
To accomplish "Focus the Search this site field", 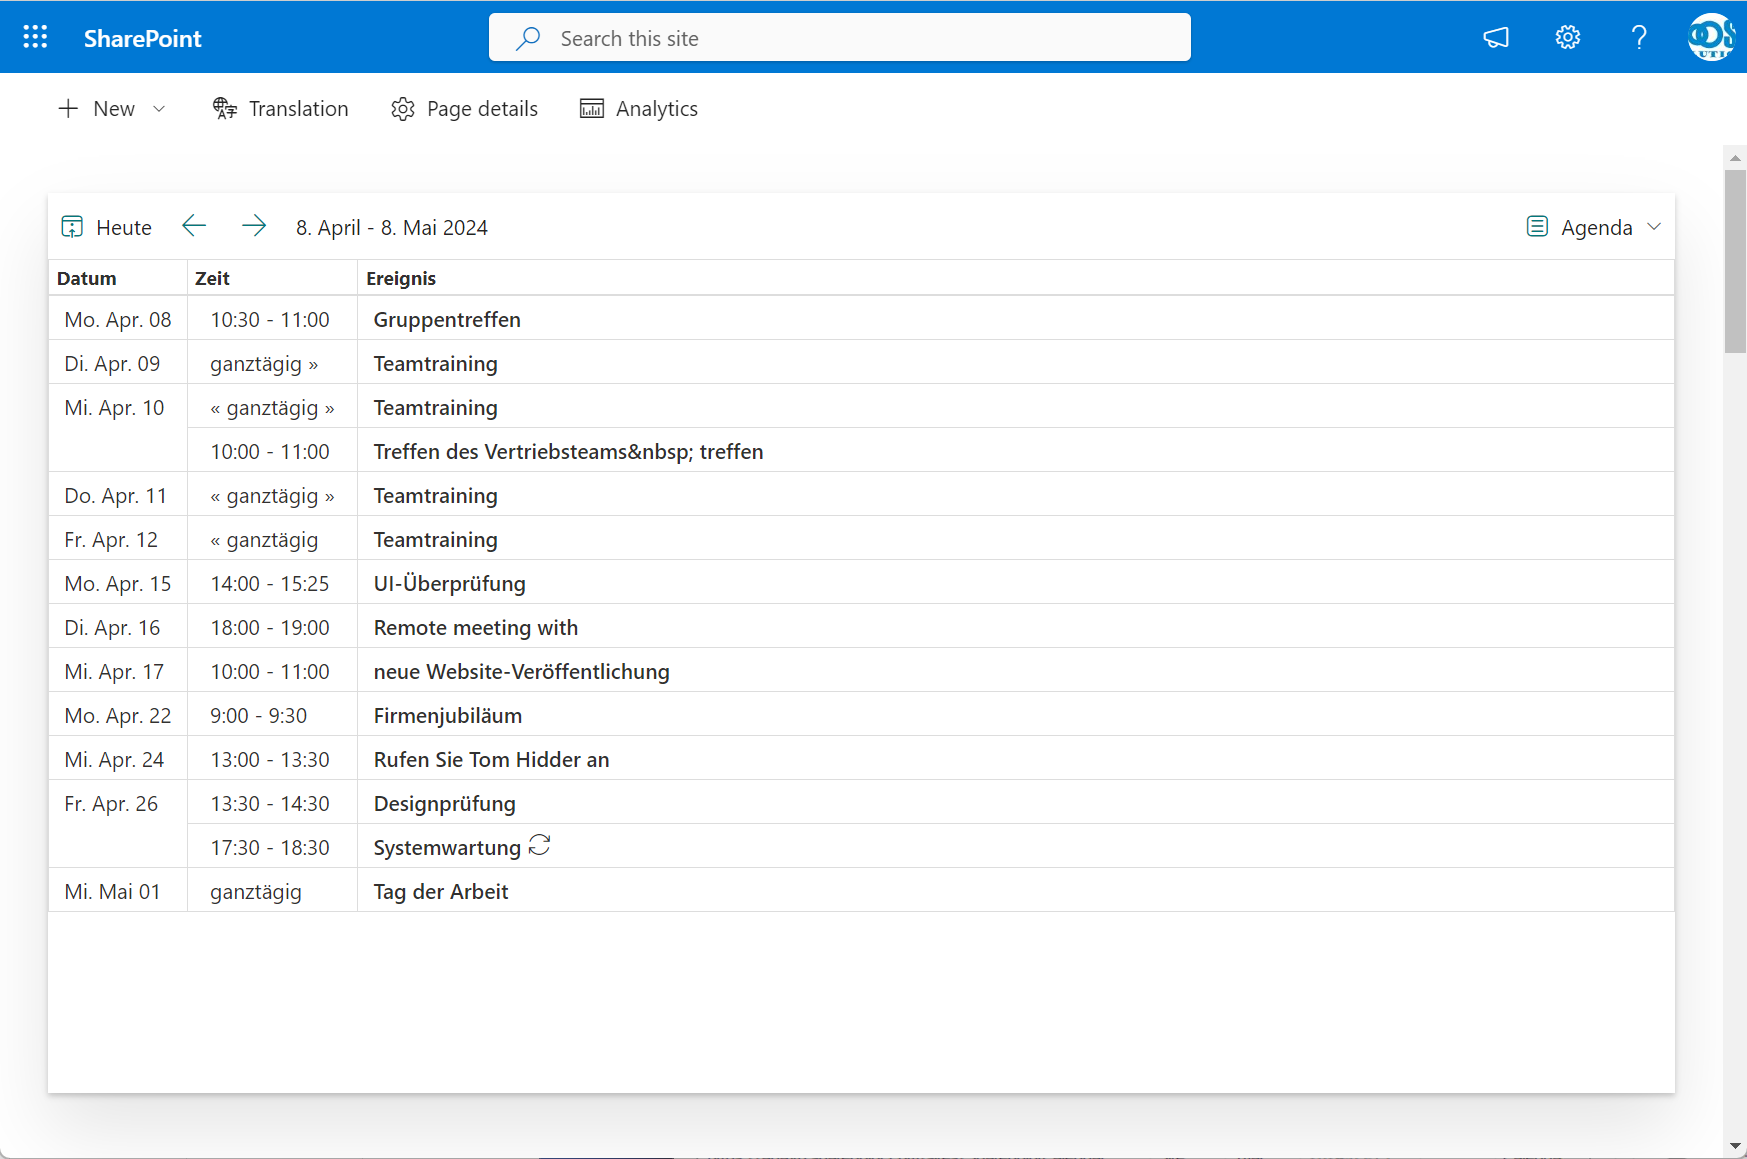I will (x=840, y=38).
